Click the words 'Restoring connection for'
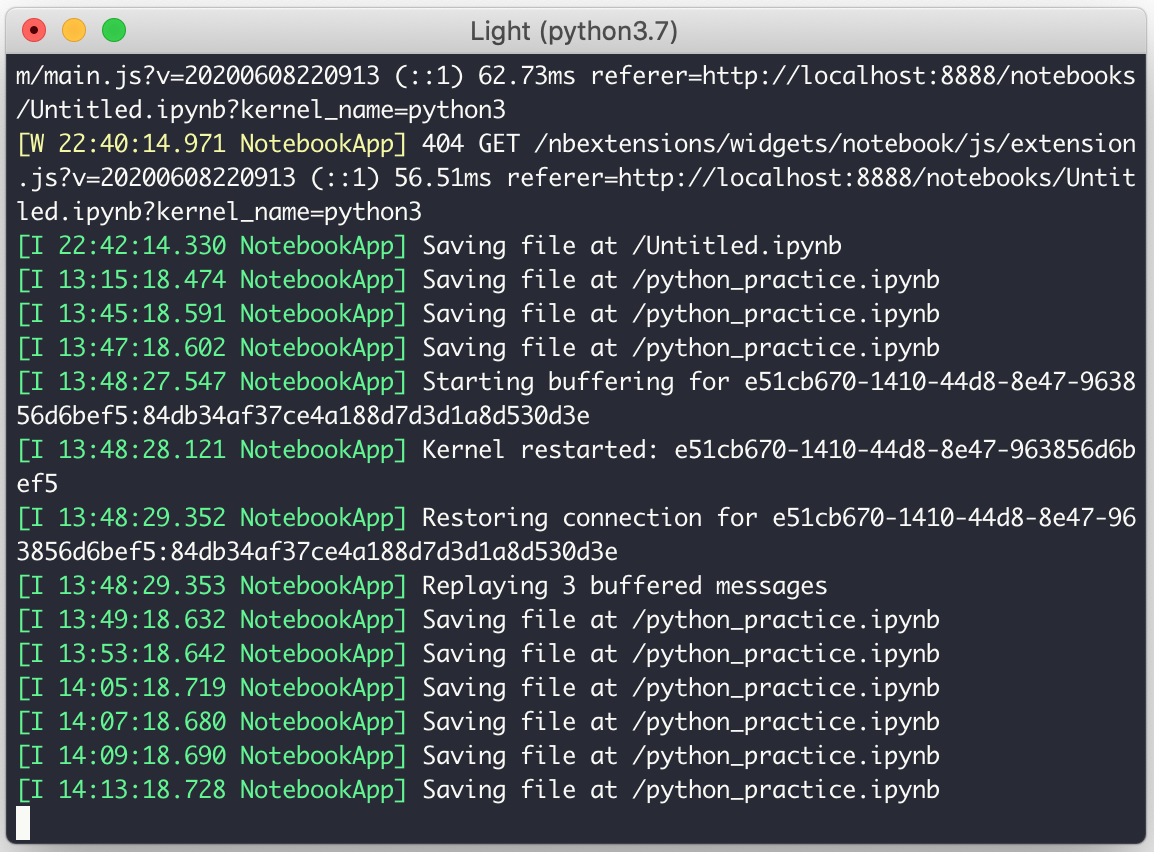The width and height of the screenshot is (1154, 852). tap(590, 518)
